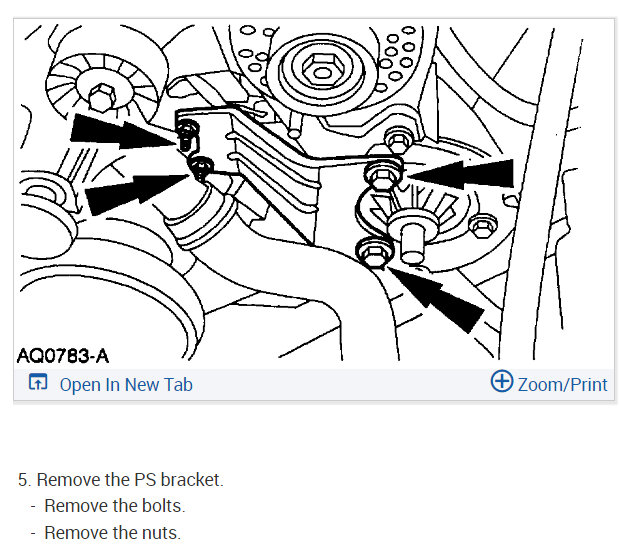The height and width of the screenshot is (554, 619).
Task: Click the Open In New Tab icon
Action: [x=38, y=382]
